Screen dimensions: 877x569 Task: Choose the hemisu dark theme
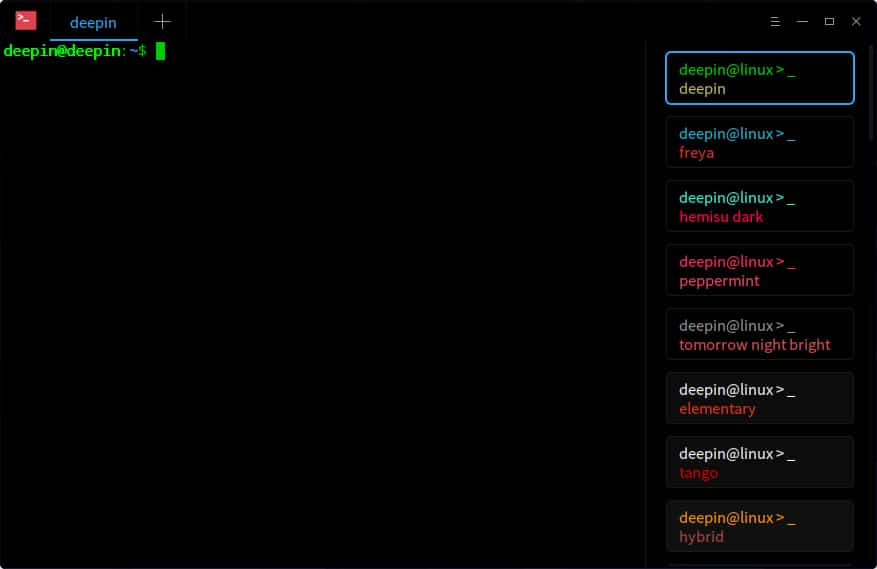pyautogui.click(x=760, y=206)
